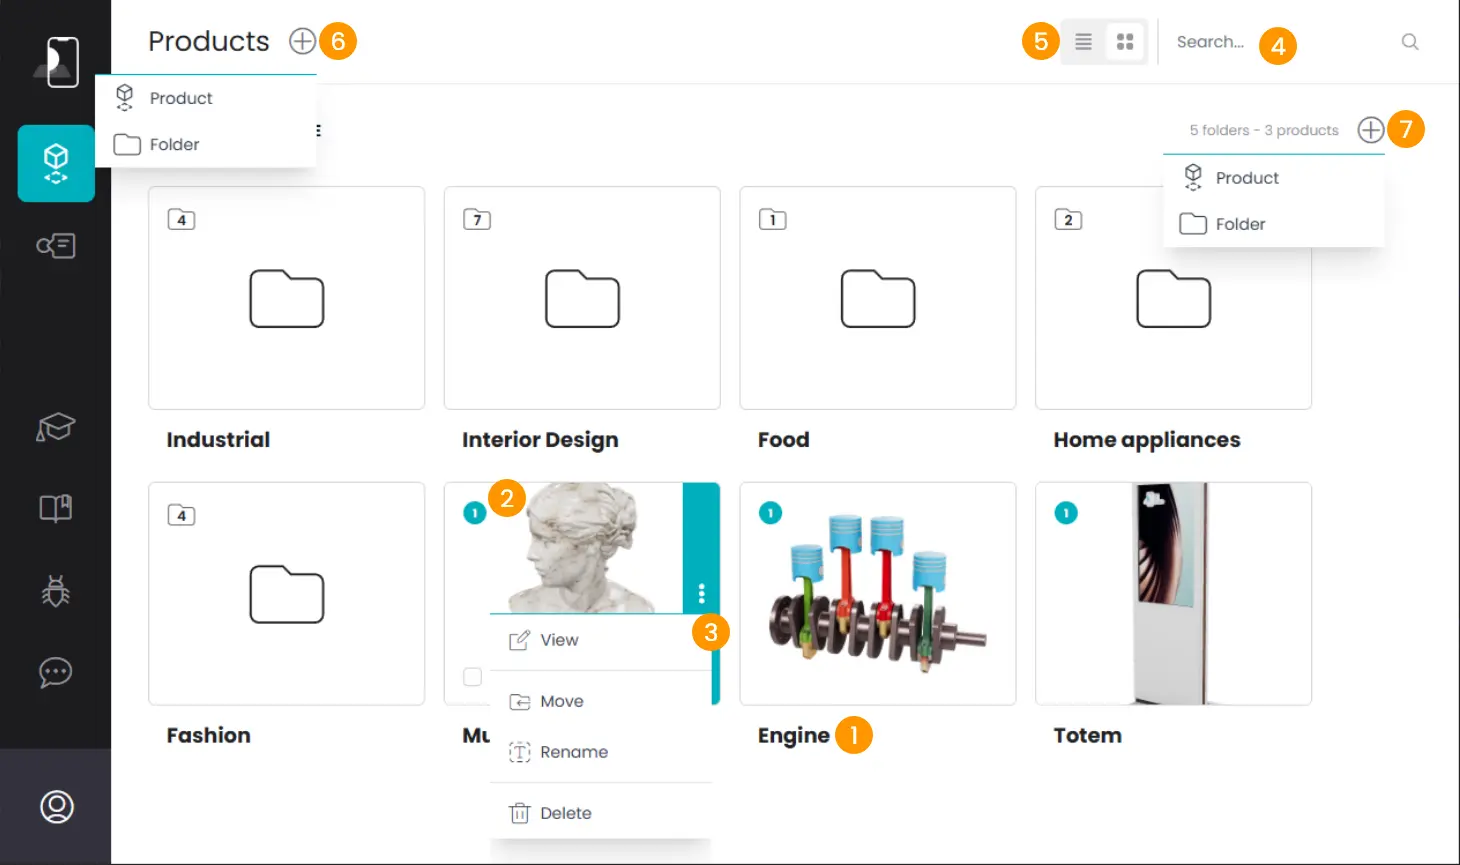Click the card-tag icon below Products cube
The image size is (1460, 865).
pos(56,246)
